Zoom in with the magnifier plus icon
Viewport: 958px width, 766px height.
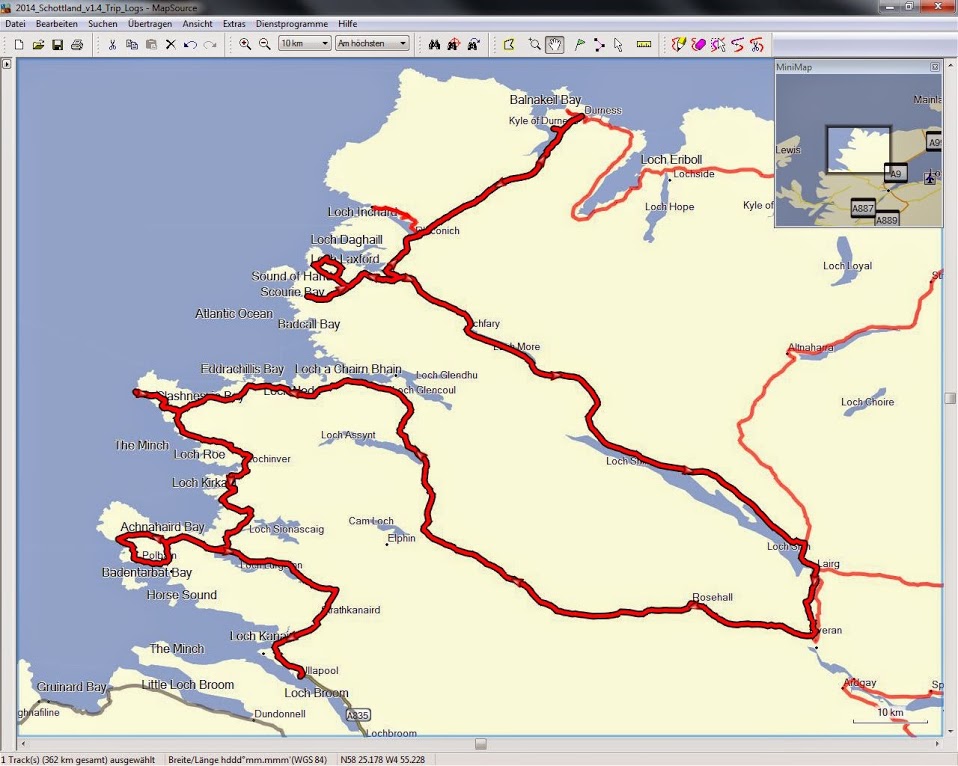click(x=245, y=44)
